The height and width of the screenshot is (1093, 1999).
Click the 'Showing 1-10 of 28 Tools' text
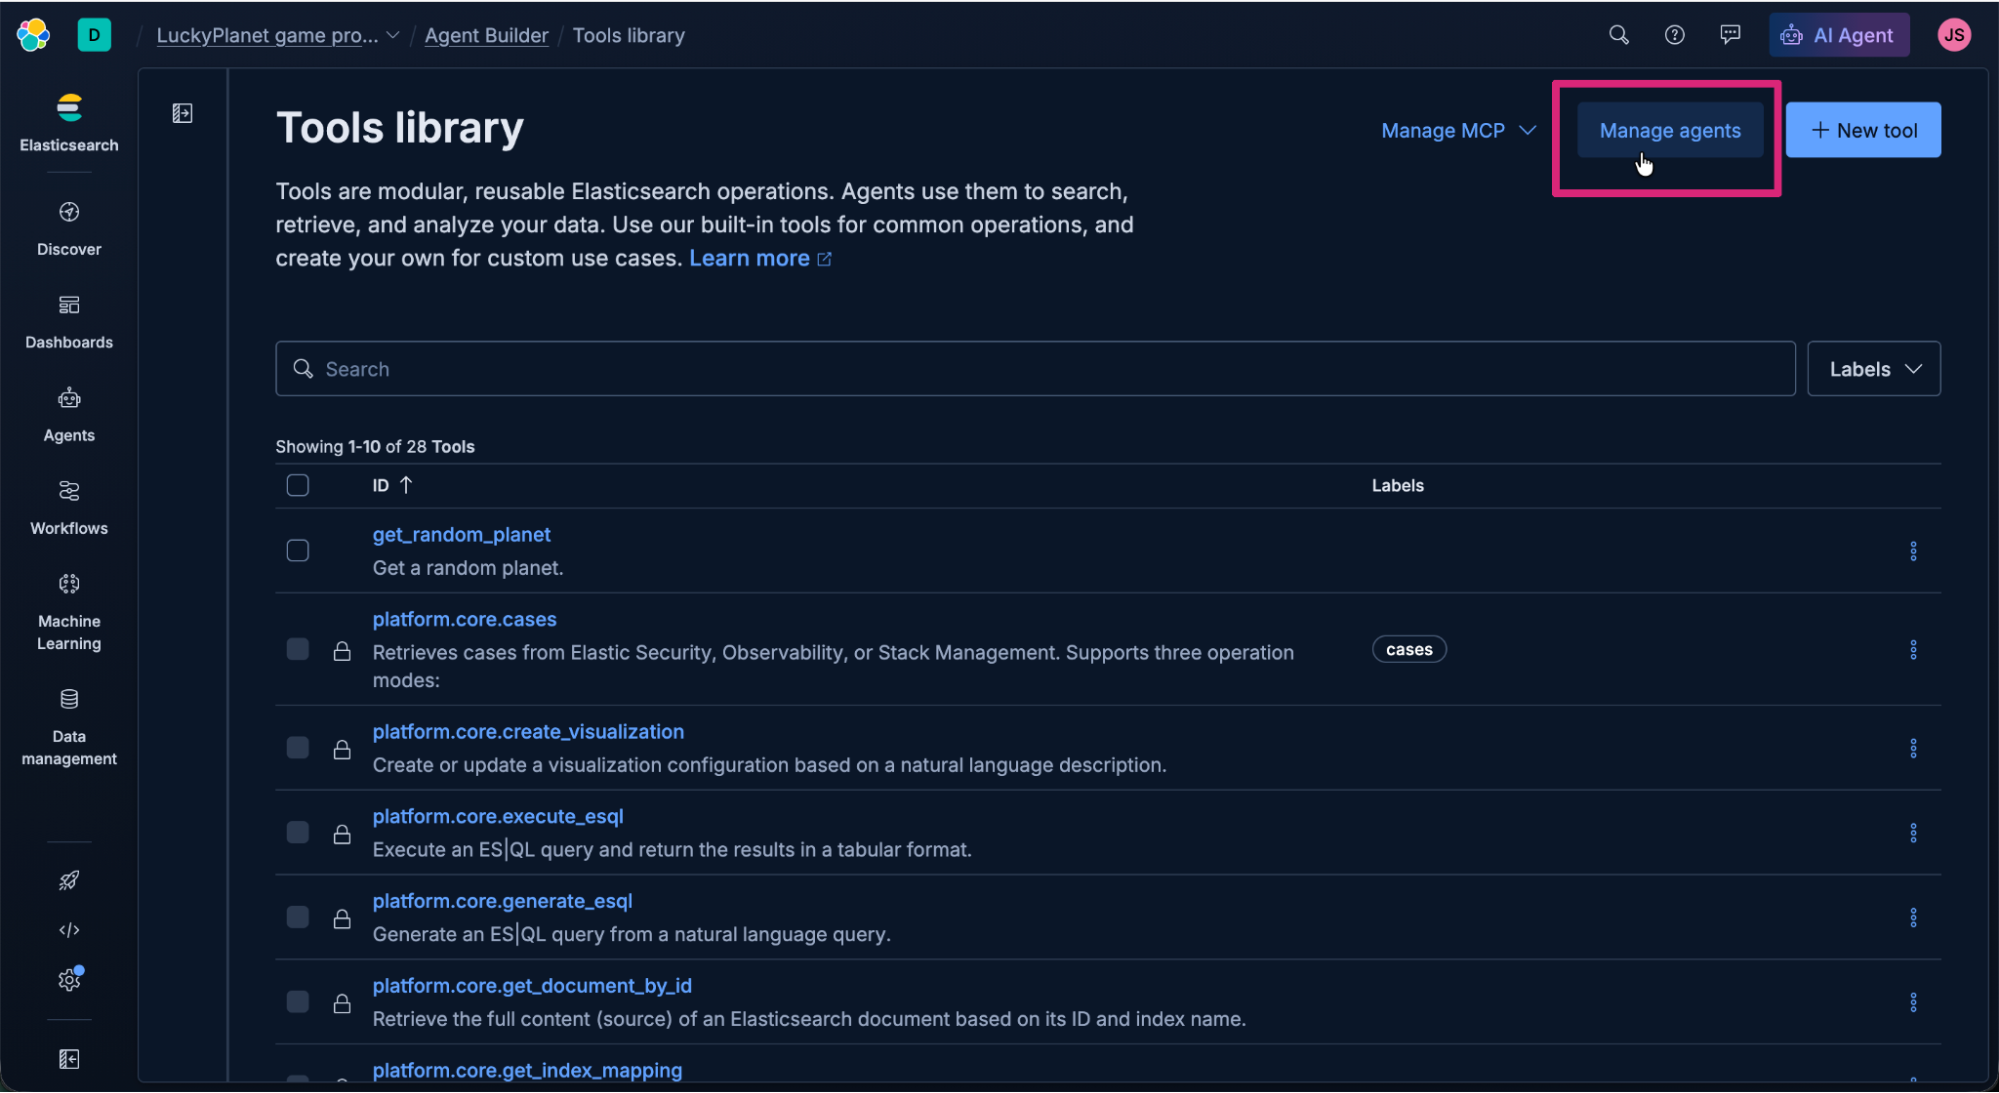(x=375, y=447)
